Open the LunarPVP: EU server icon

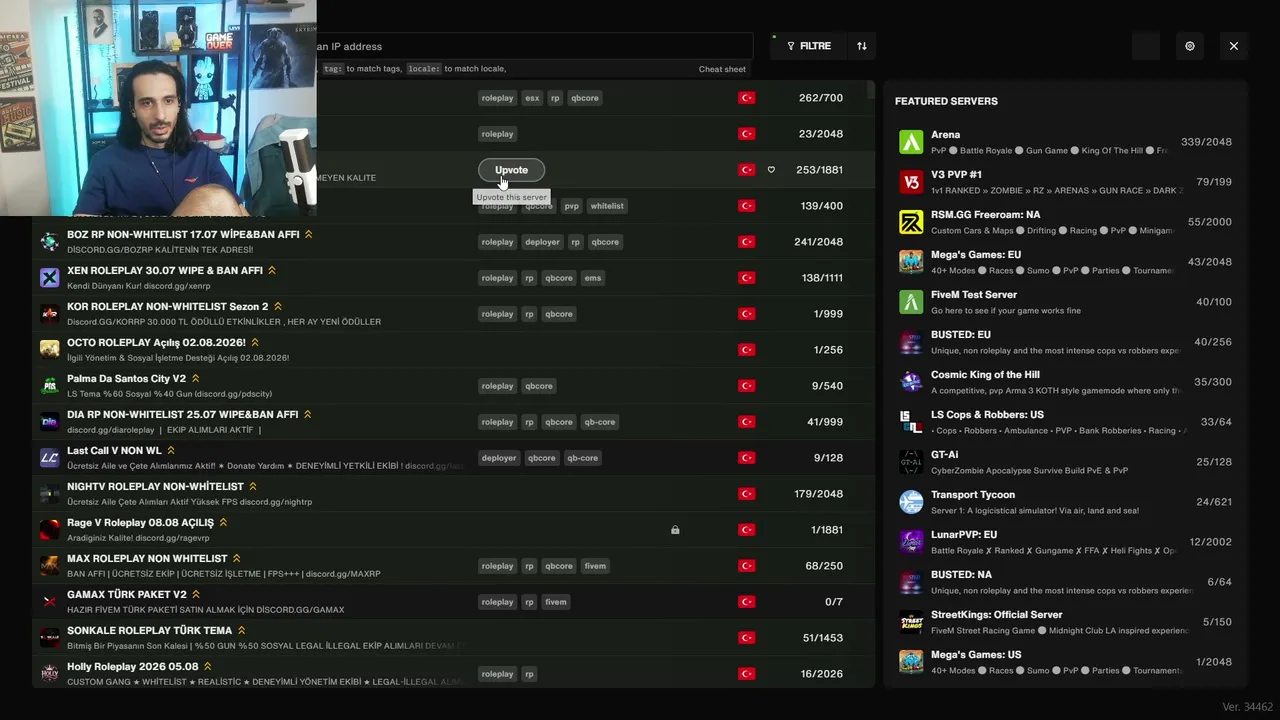coord(911,542)
